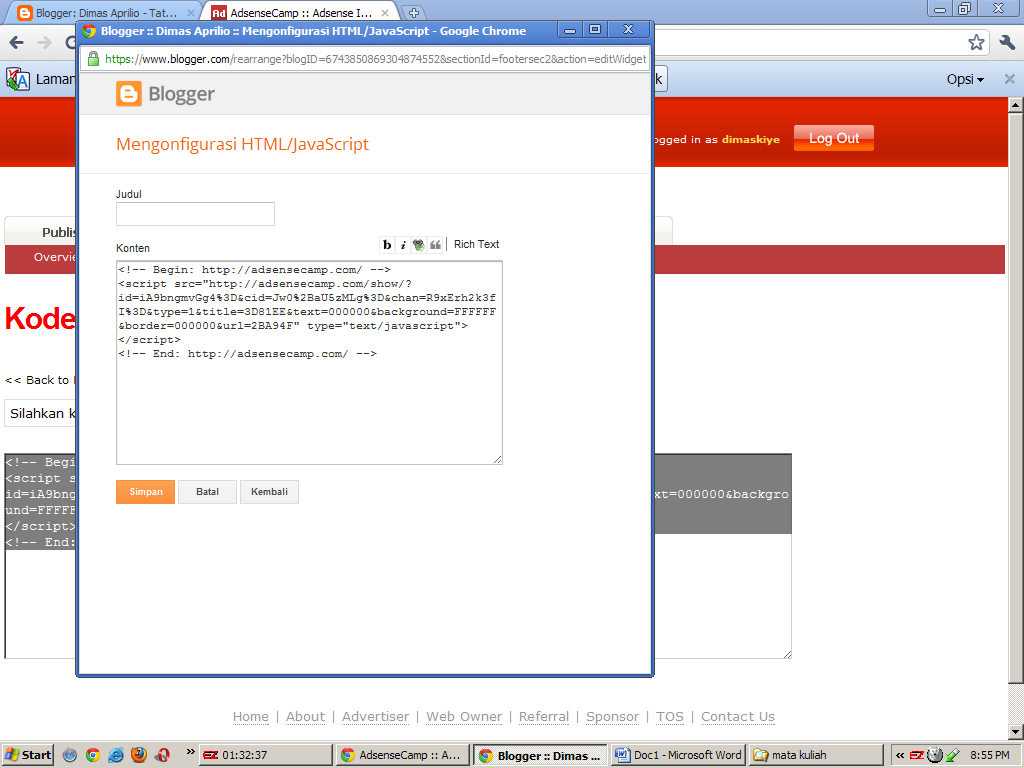Click the Google Translate bar icon
This screenshot has width=1024, height=768.
[x=18, y=80]
